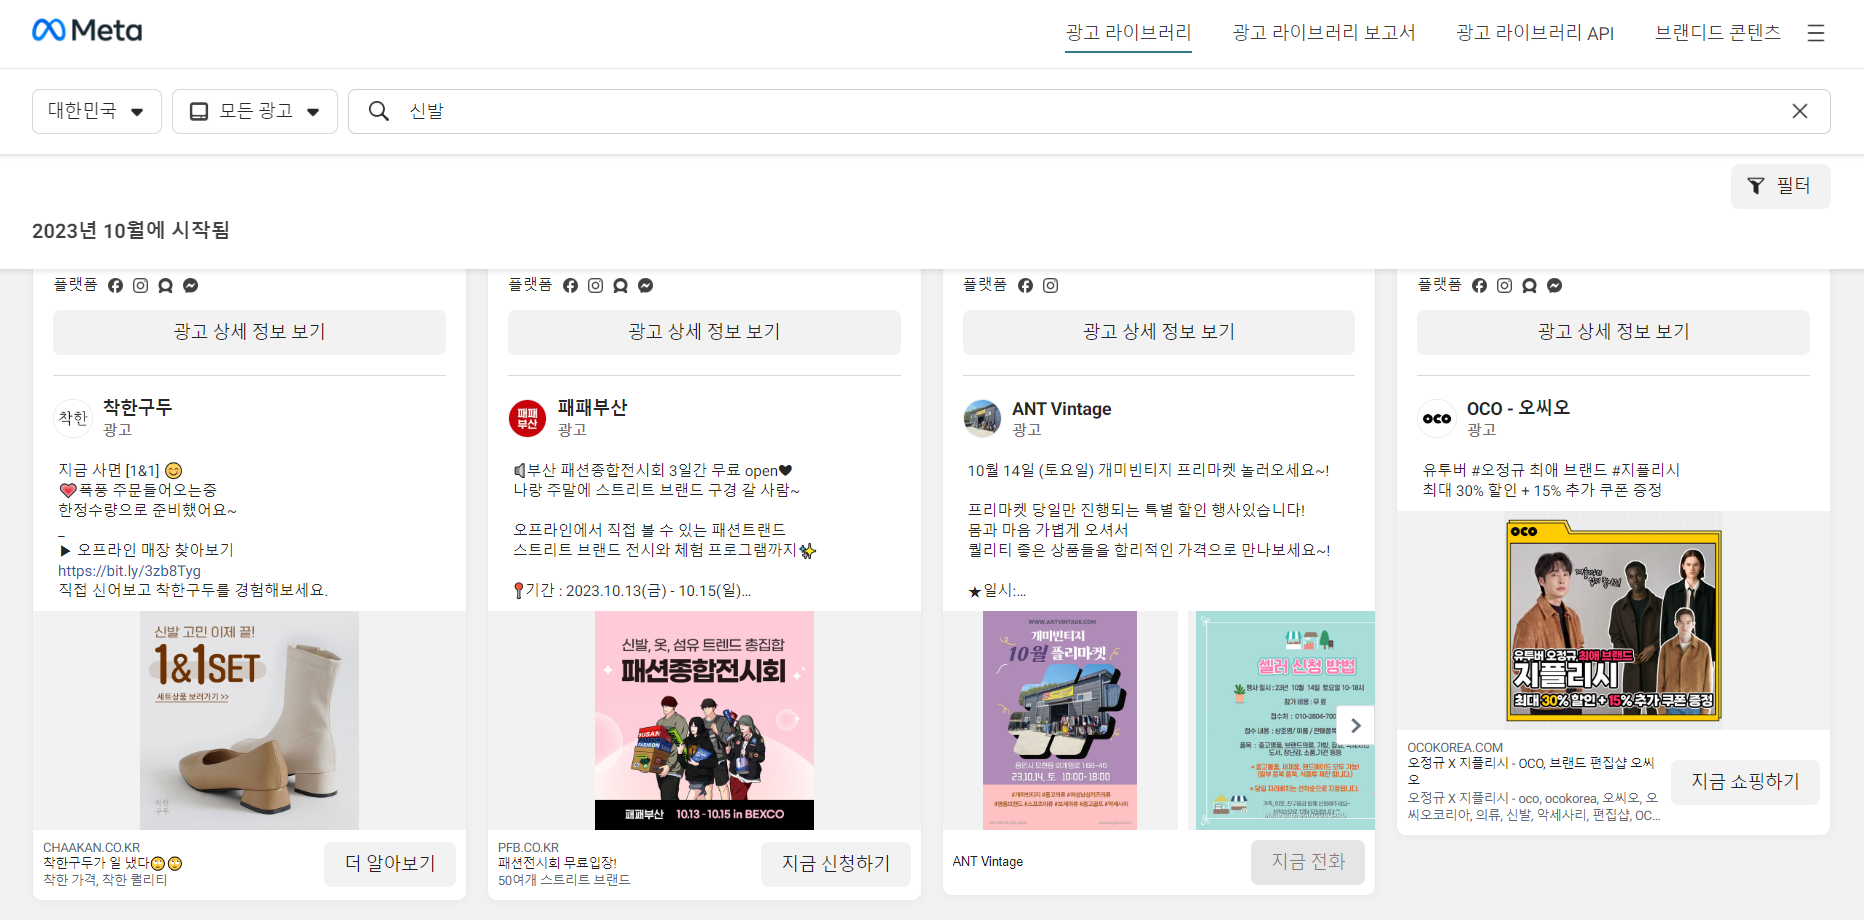Open the 착한구두 profile avatar

72,418
